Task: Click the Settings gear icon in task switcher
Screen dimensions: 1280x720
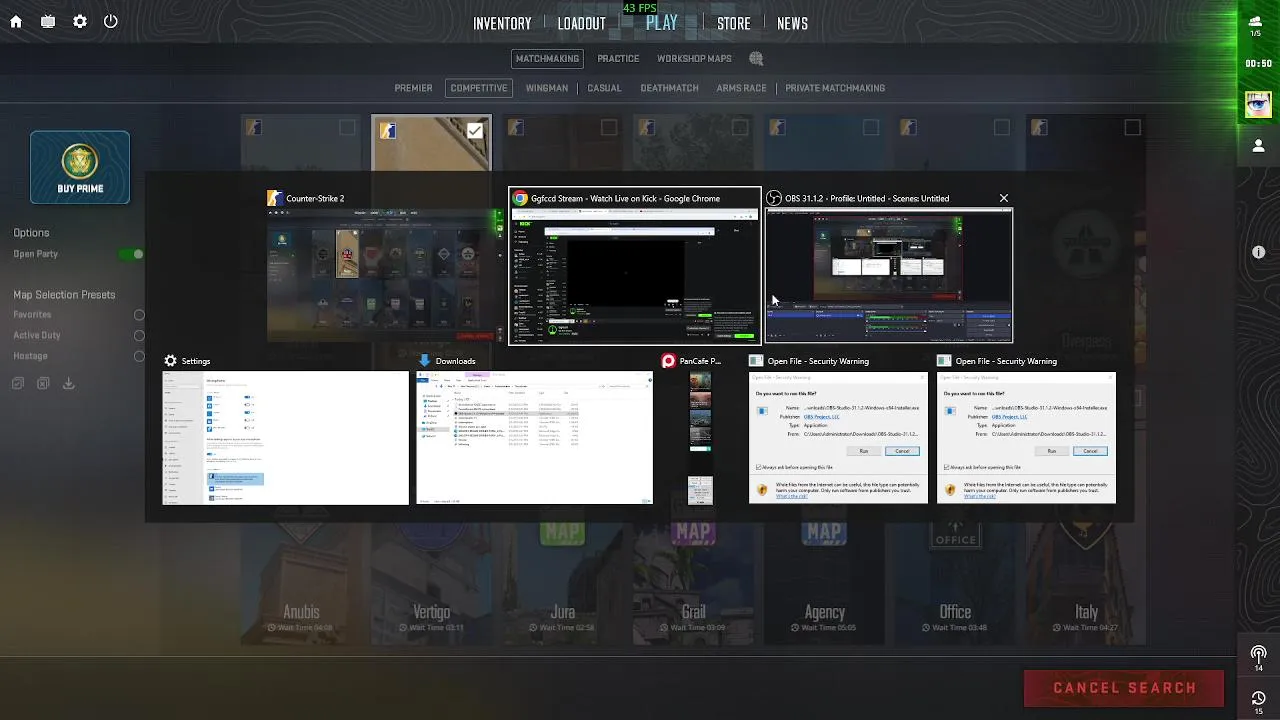Action: tap(171, 361)
